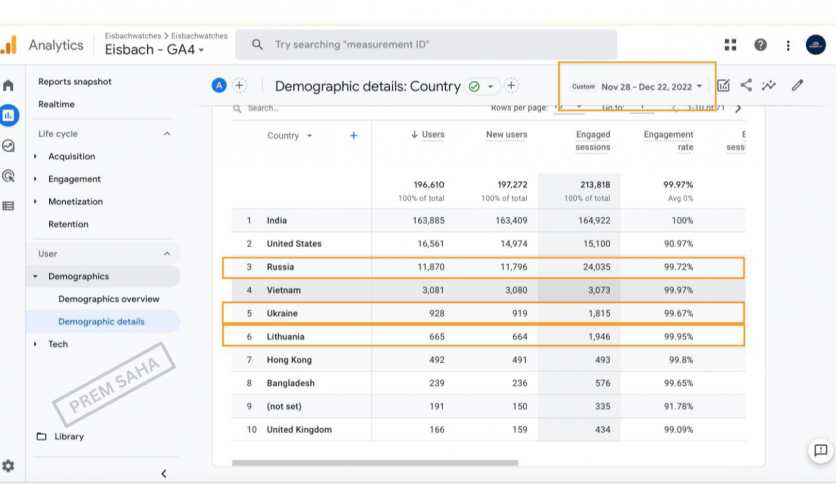This screenshot has width=836, height=484.
Task: Open the Advertising icon in the sidebar
Action: 9,176
